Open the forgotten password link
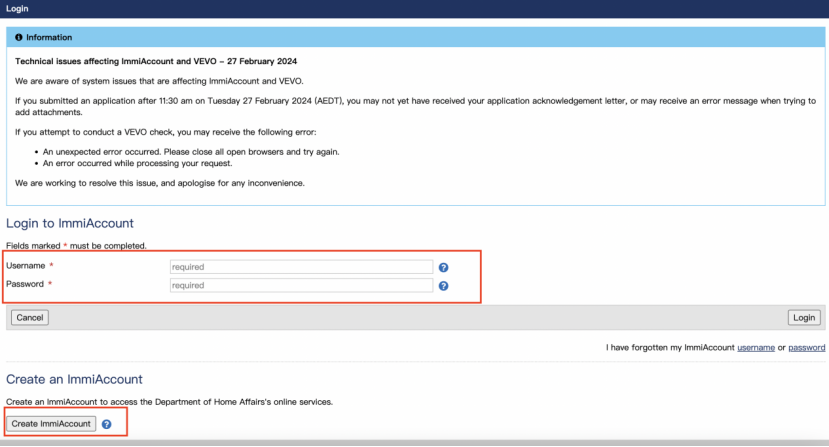This screenshot has height=447, width=829. coord(806,348)
